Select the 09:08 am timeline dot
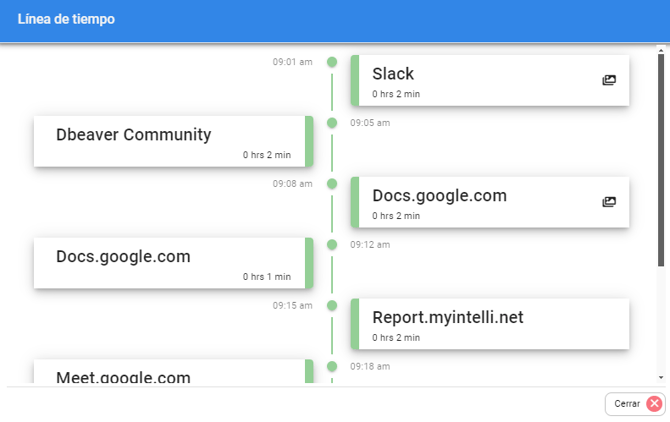The width and height of the screenshot is (670, 422). 332,184
